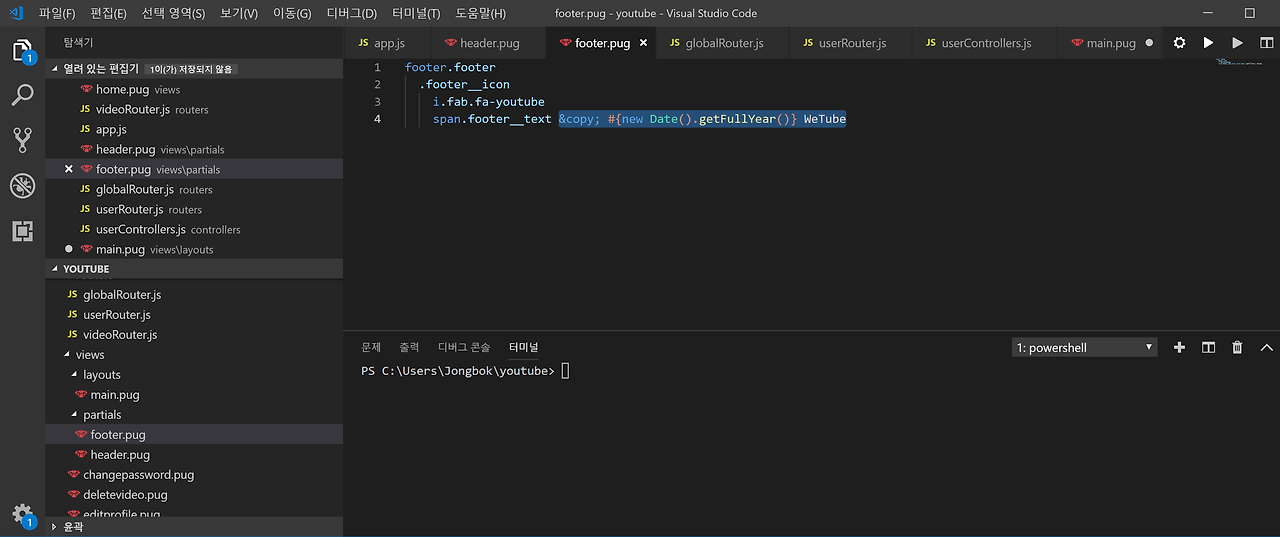Select the 터미널 panel tab
The image size is (1280, 537).
point(523,347)
